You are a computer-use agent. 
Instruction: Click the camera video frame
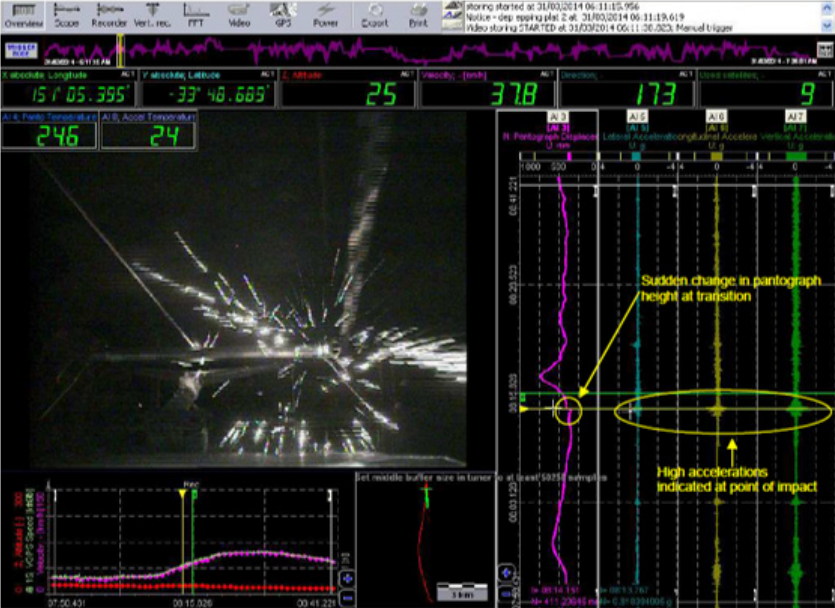coord(250,300)
